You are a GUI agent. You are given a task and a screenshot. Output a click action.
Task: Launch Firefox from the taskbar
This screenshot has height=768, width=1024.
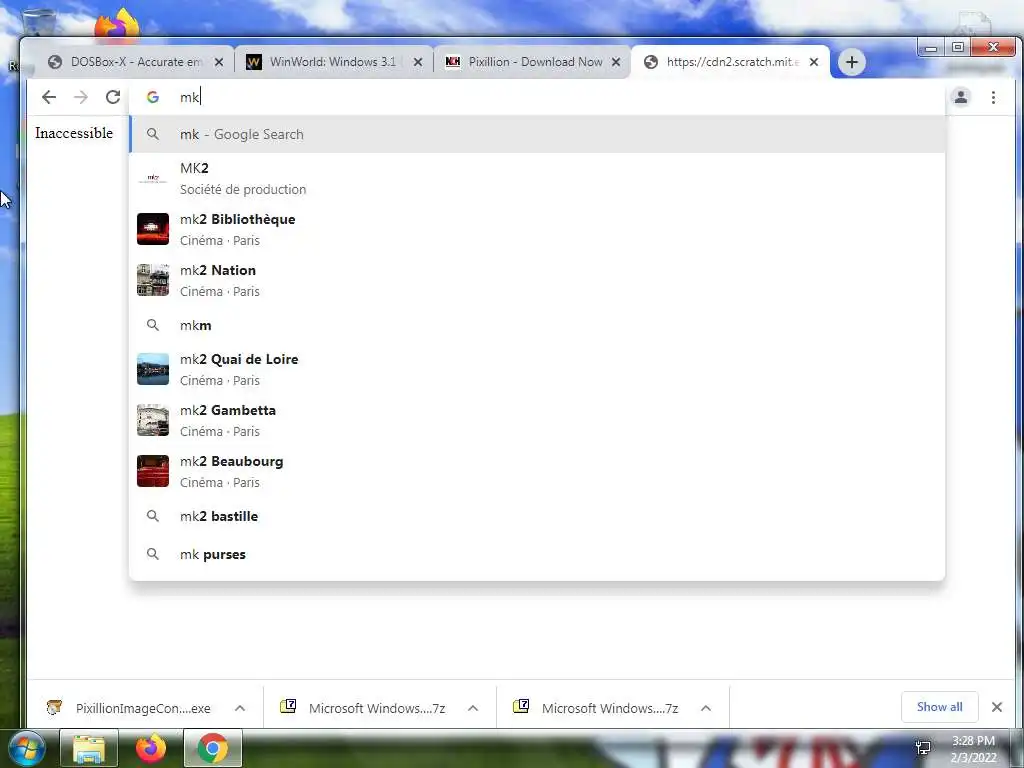click(x=151, y=749)
